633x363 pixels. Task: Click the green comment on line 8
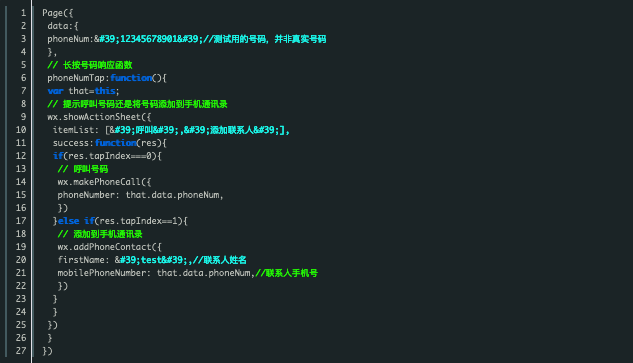(x=137, y=104)
